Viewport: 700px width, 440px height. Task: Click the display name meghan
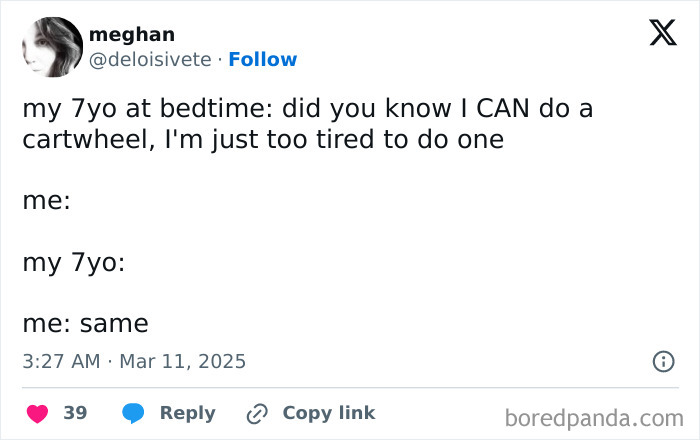pos(131,35)
